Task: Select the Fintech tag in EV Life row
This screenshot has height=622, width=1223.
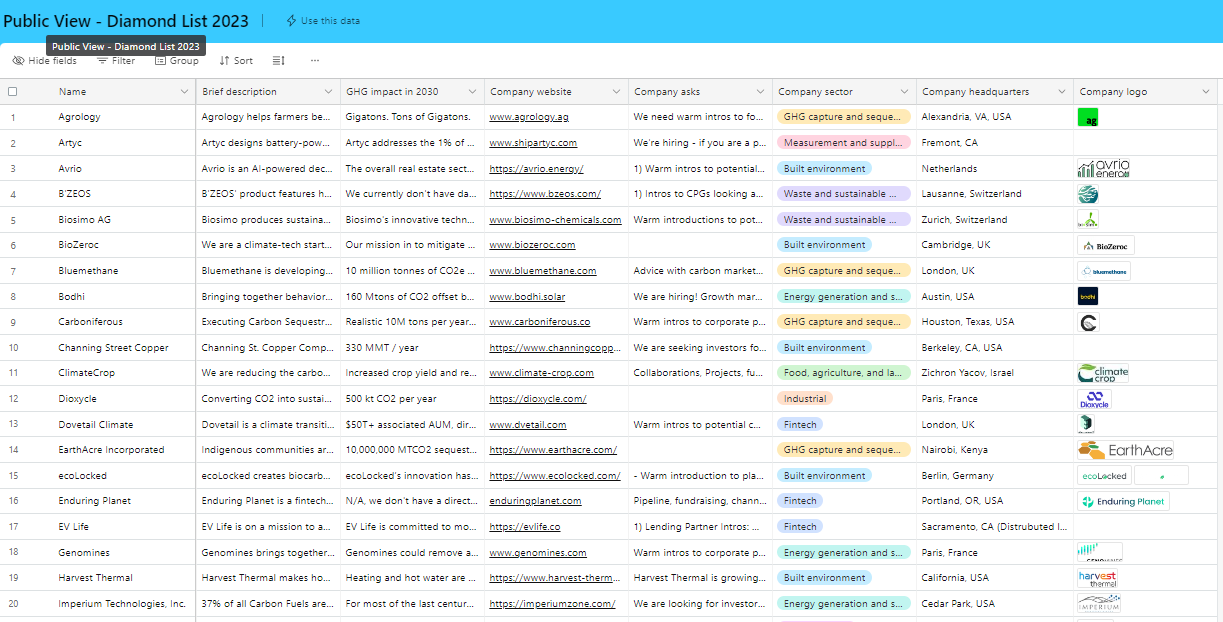Action: pos(800,527)
